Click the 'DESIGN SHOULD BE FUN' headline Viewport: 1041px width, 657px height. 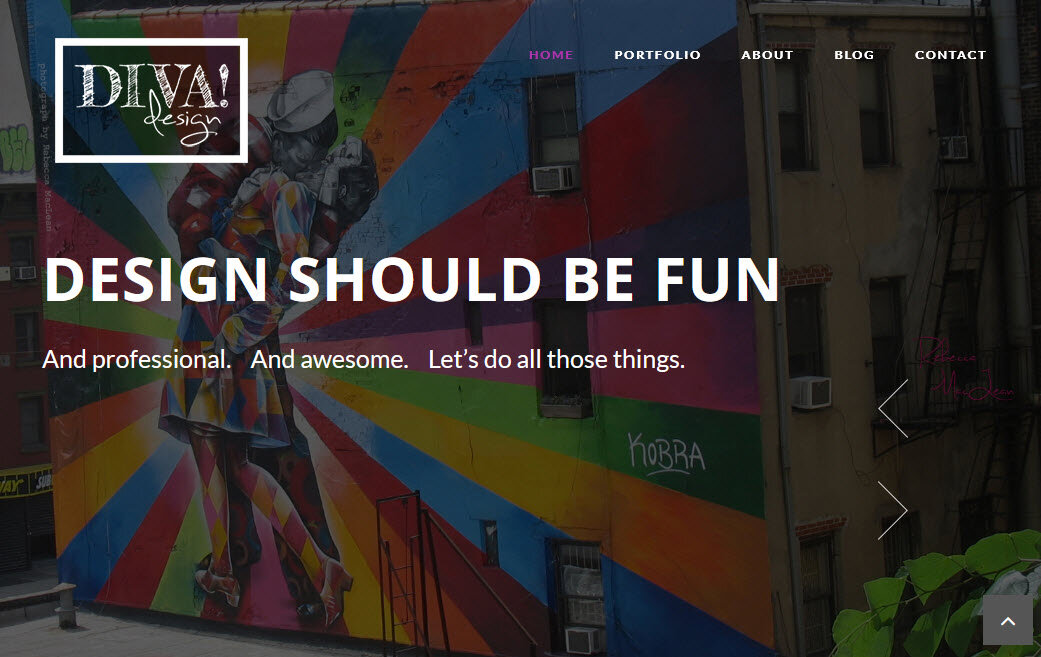(x=412, y=279)
